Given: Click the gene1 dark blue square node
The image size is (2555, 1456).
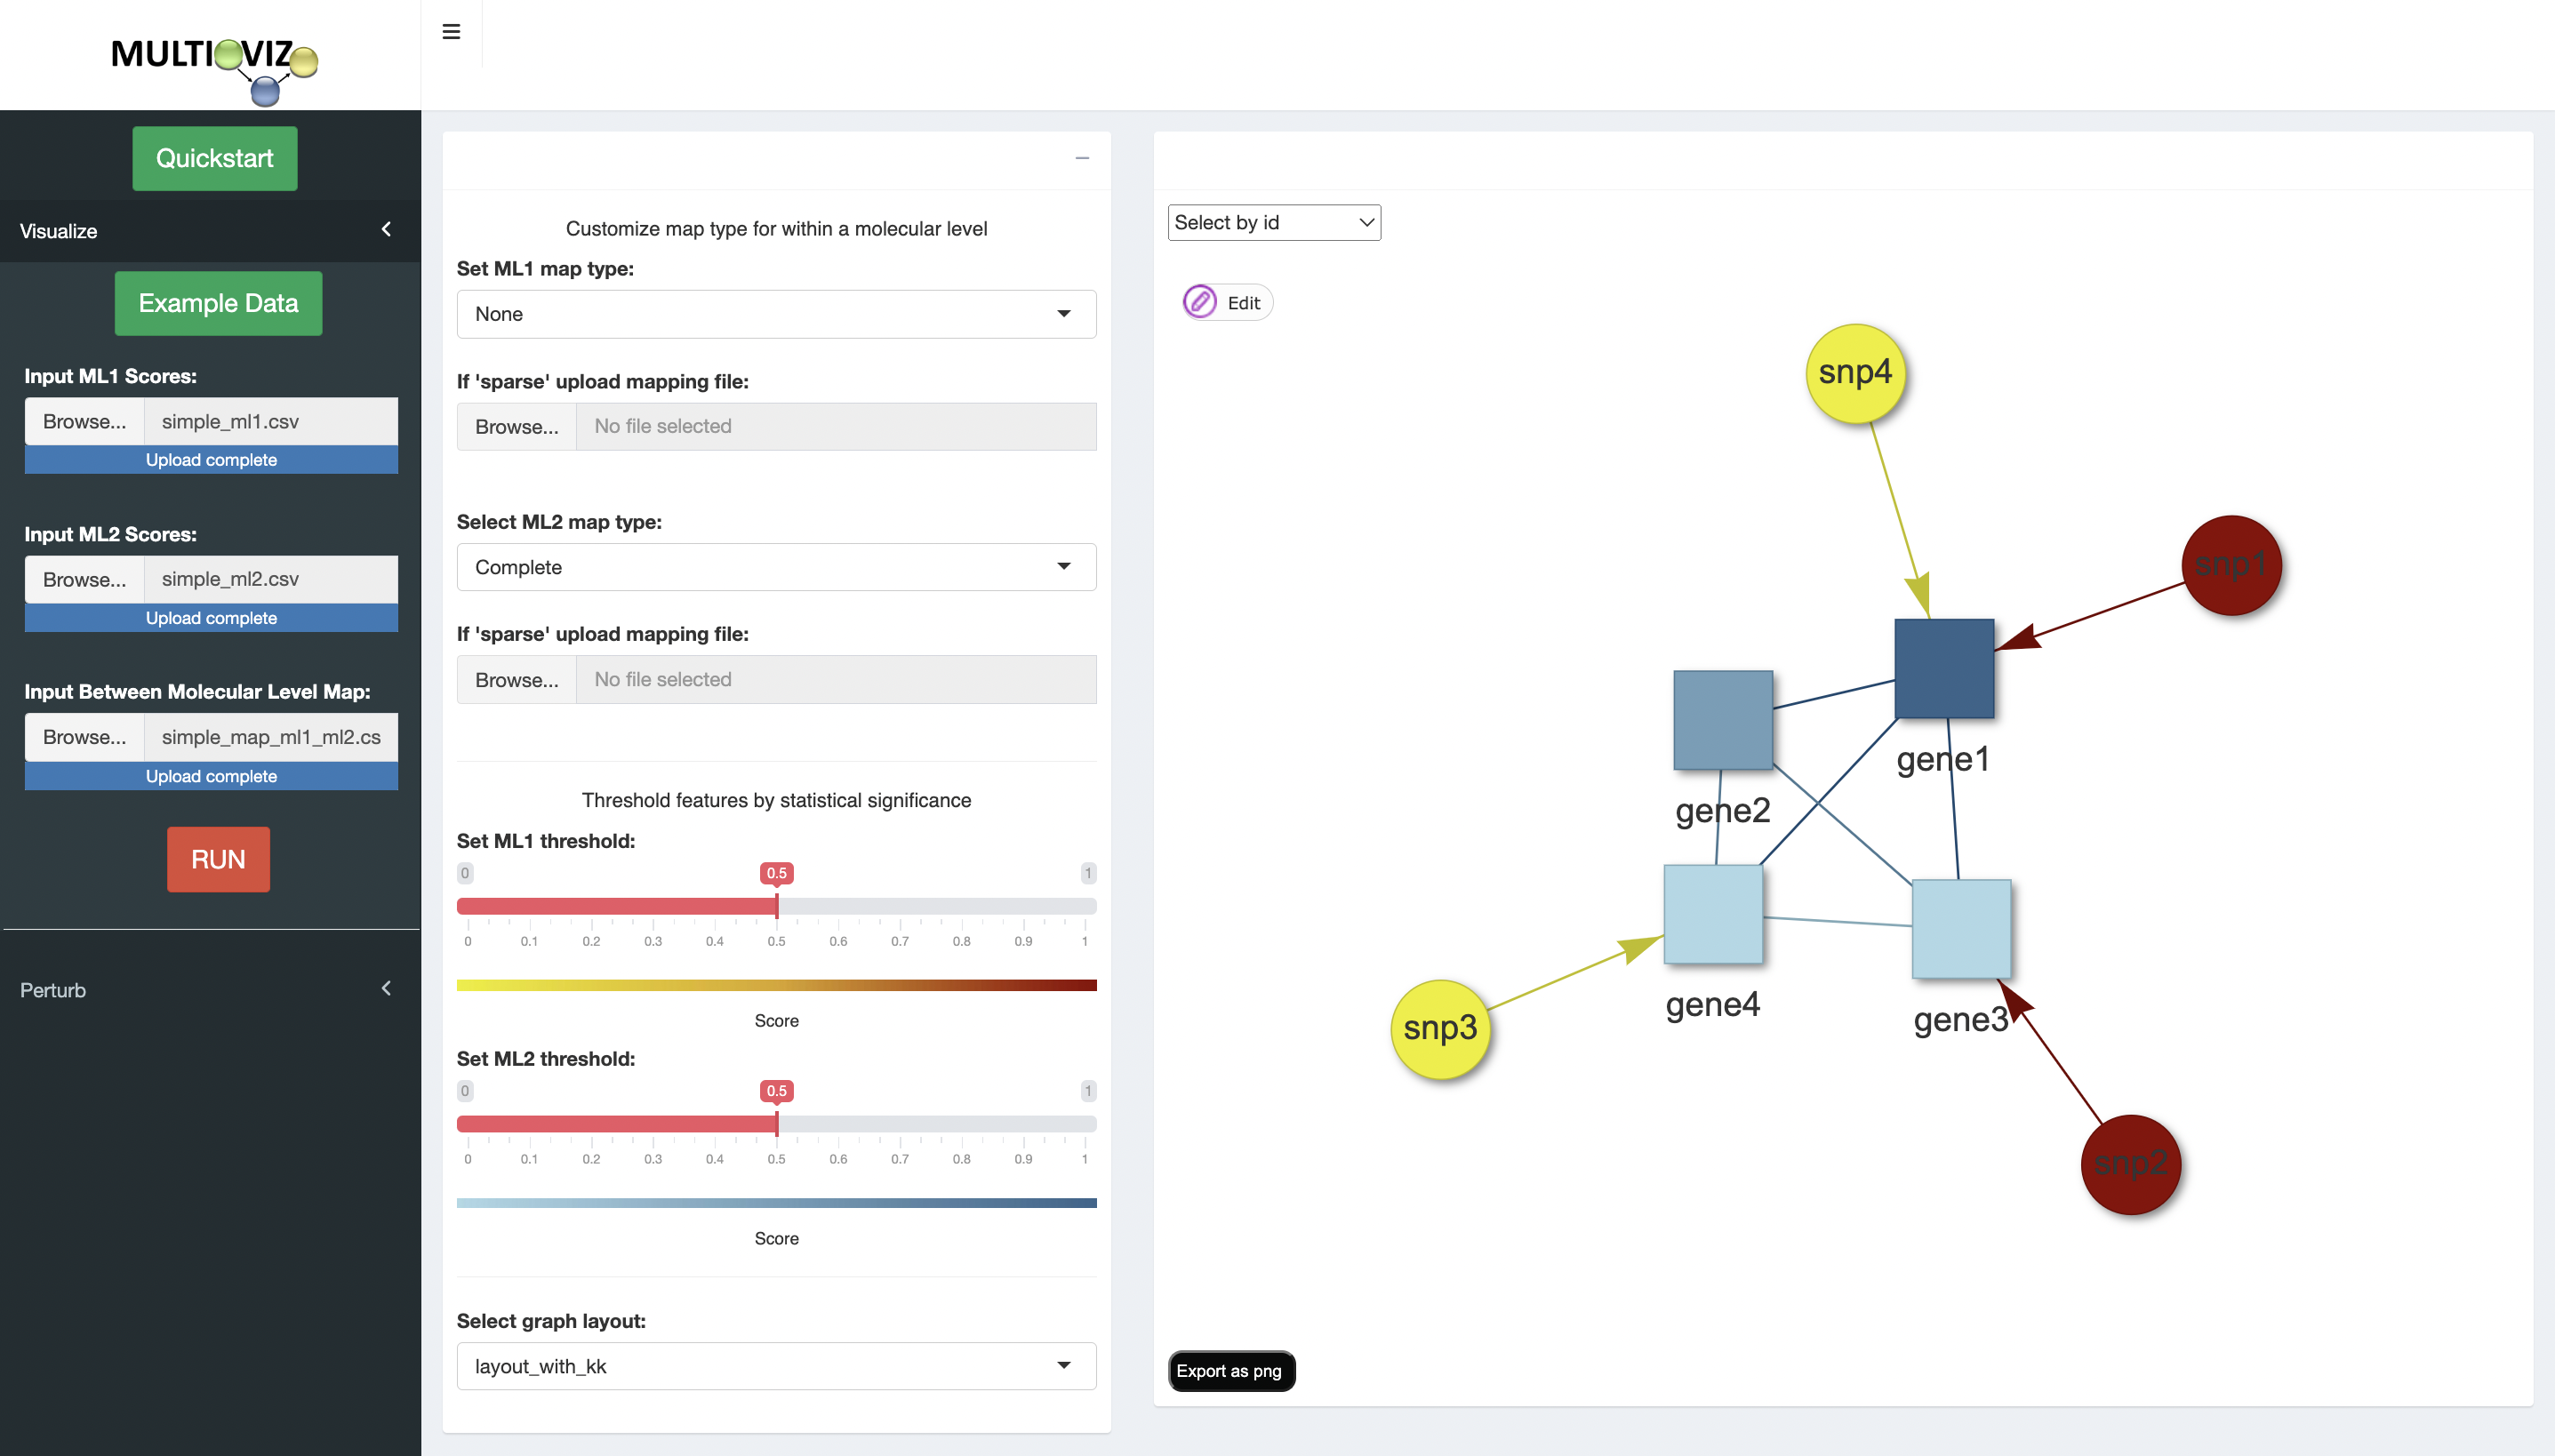Looking at the screenshot, I should click(x=1944, y=668).
